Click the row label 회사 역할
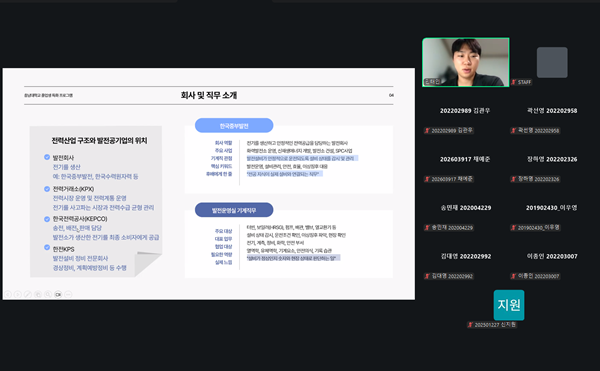The width and height of the screenshot is (600, 371). pyautogui.click(x=223, y=143)
